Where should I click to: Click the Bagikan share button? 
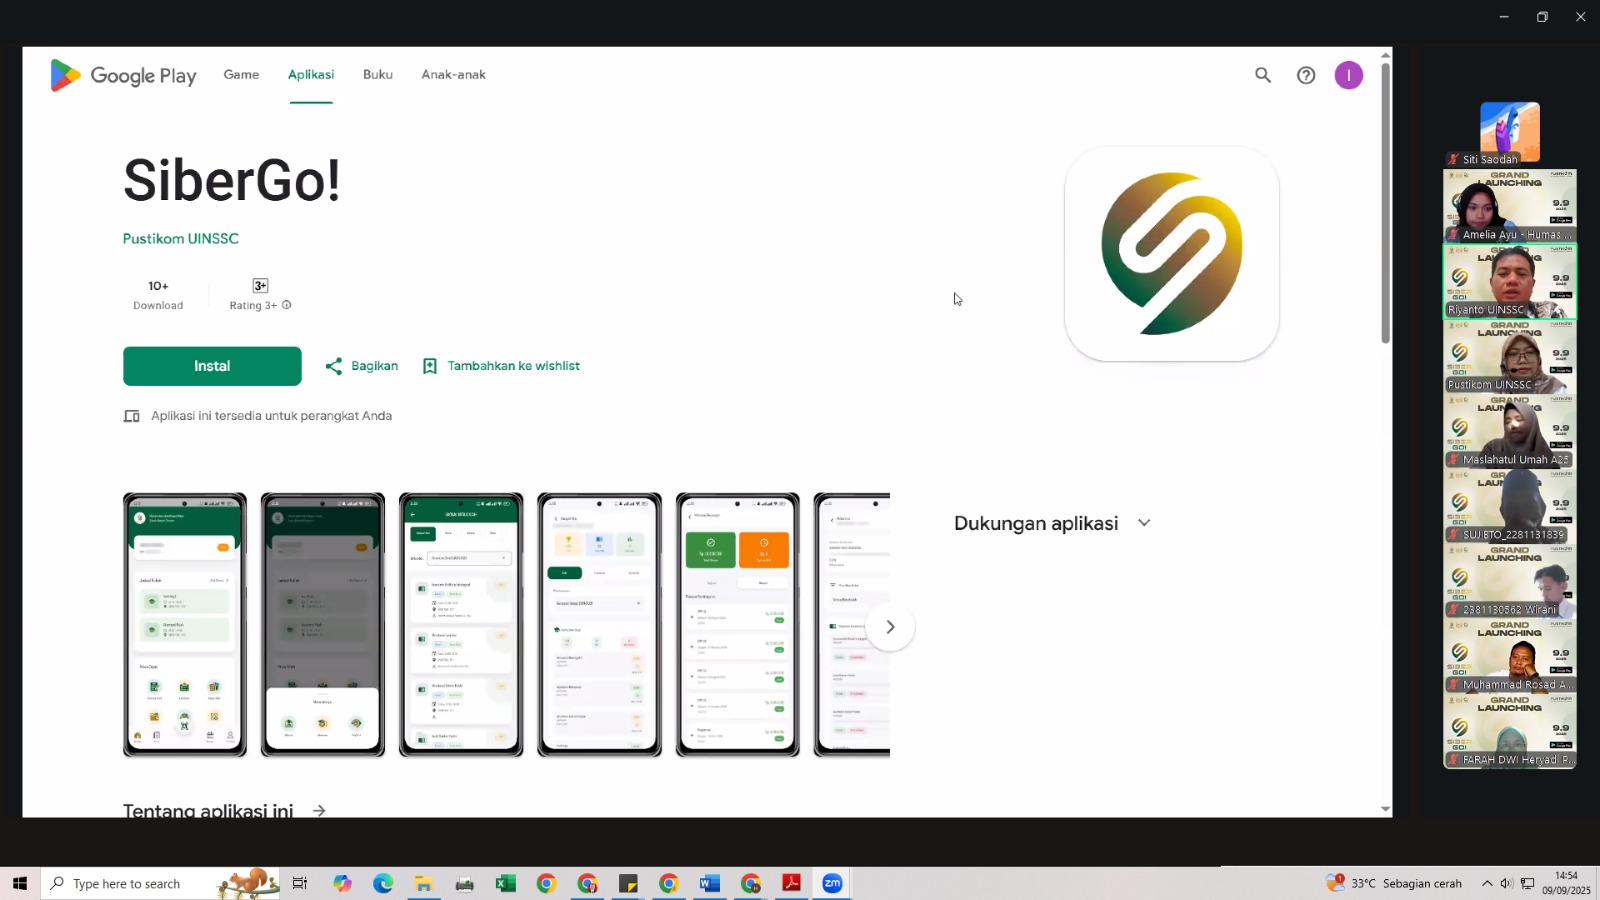click(362, 366)
